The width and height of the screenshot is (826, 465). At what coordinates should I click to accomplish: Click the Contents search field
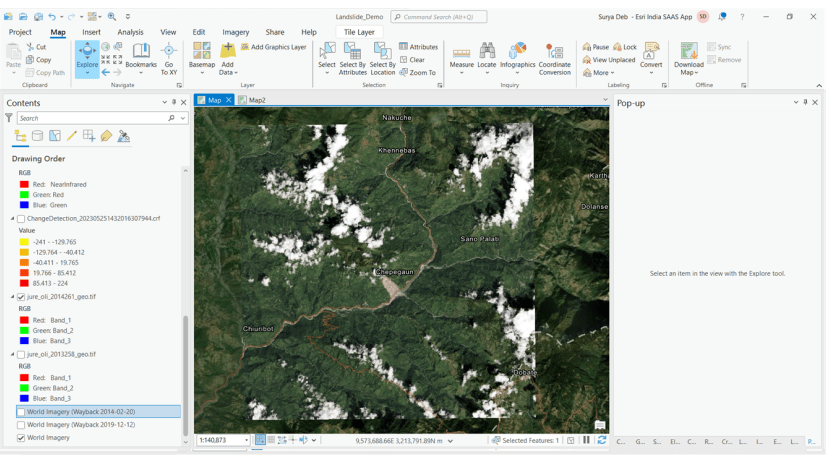(x=93, y=118)
